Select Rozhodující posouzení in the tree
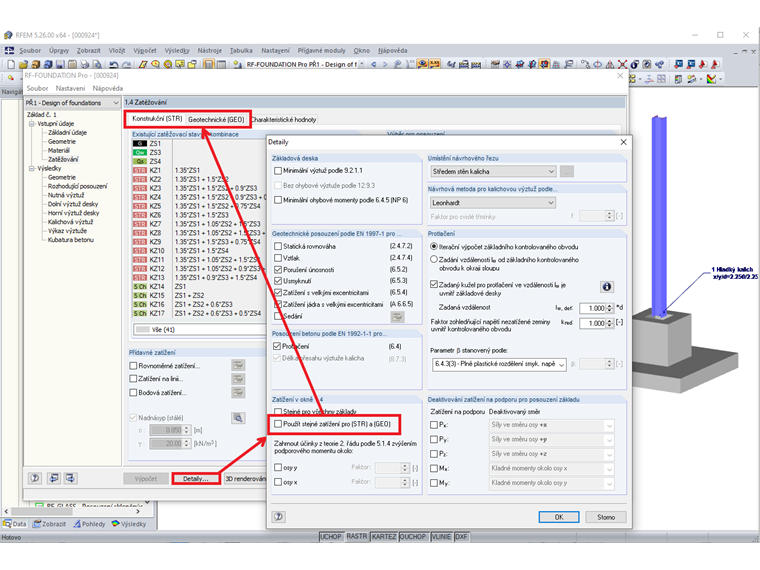 tap(78, 186)
